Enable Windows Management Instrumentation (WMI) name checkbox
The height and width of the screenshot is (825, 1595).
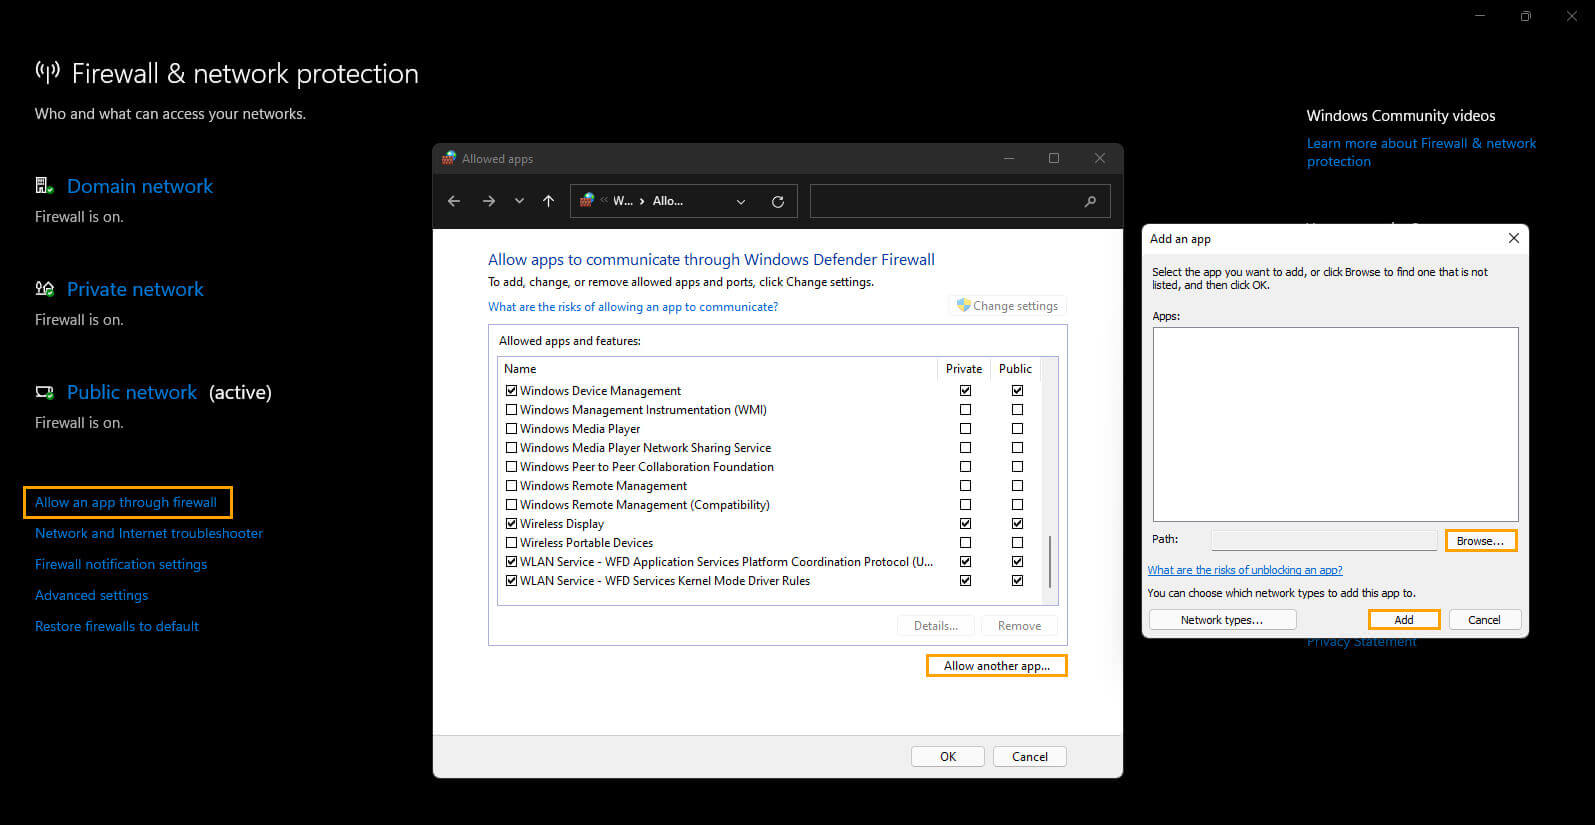click(x=511, y=410)
